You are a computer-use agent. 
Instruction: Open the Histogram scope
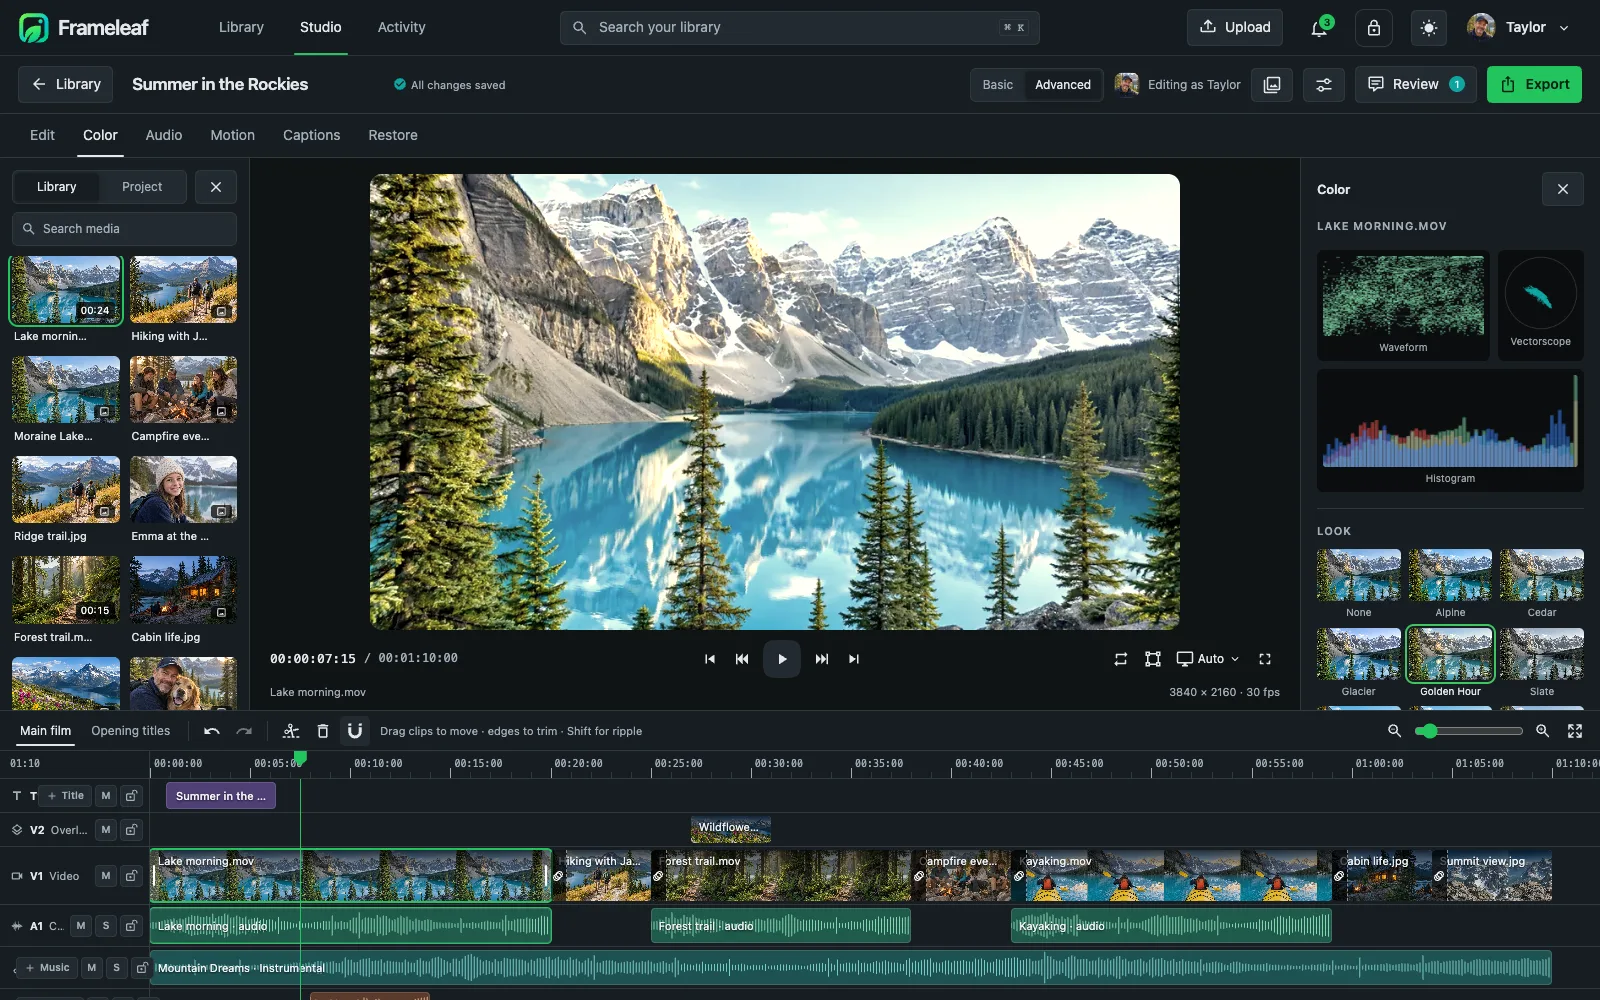click(x=1450, y=431)
